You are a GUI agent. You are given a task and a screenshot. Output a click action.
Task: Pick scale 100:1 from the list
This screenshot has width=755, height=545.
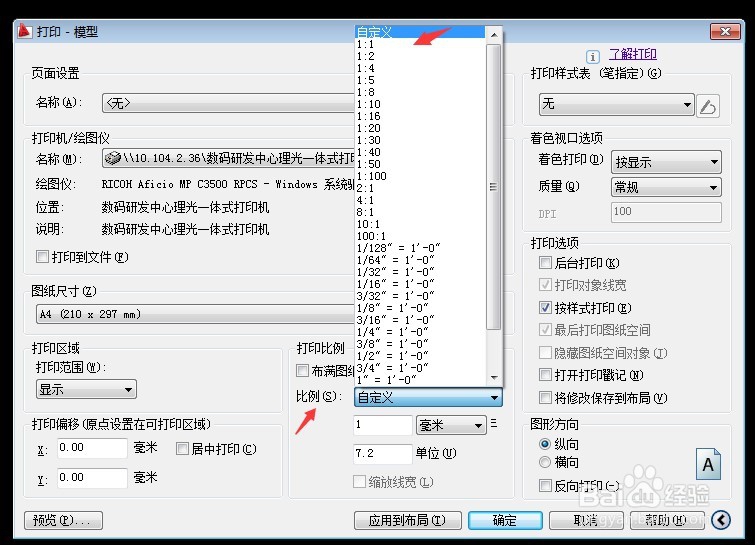(x=420, y=236)
